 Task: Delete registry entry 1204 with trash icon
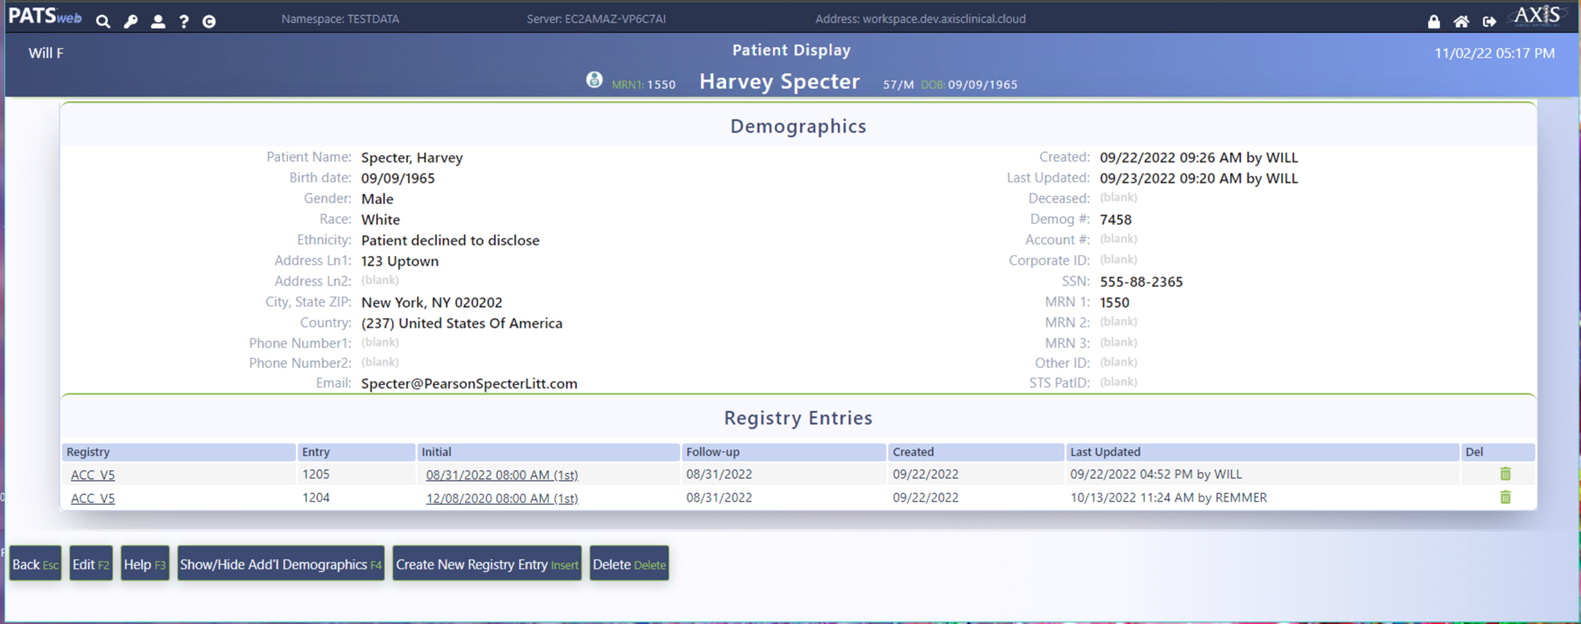pyautogui.click(x=1505, y=497)
